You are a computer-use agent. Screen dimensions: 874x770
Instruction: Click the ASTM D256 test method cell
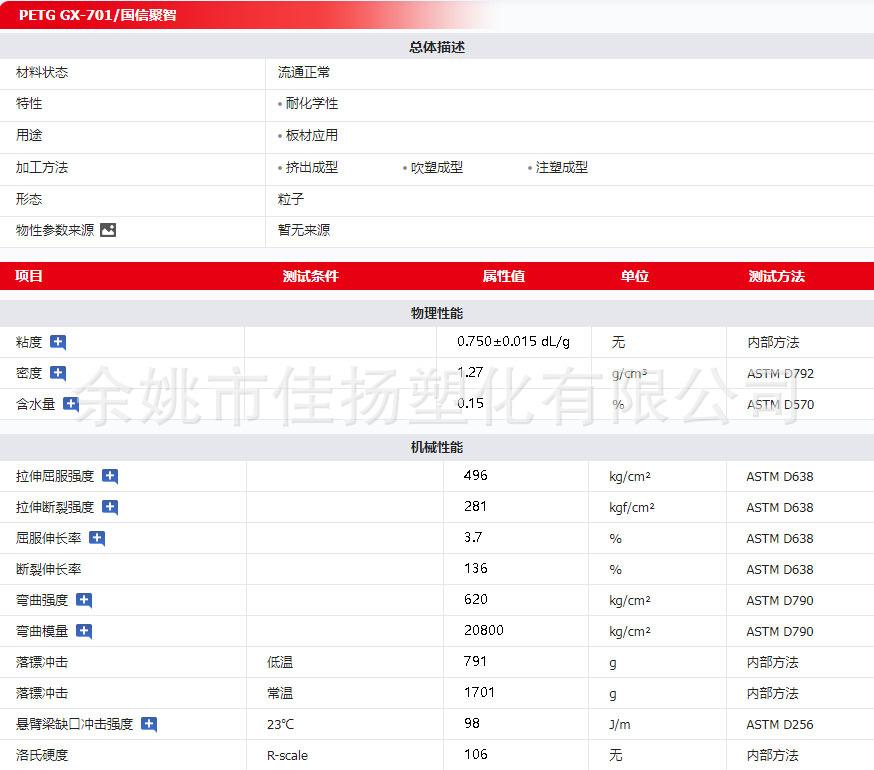pos(780,724)
